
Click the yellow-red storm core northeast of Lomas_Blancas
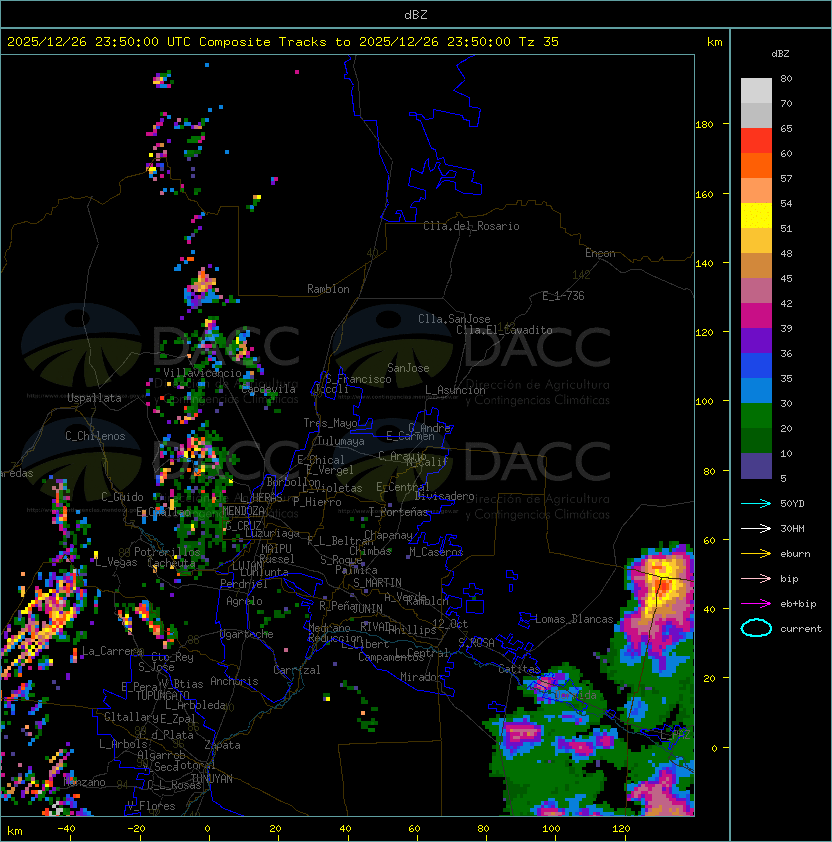pyautogui.click(x=661, y=583)
